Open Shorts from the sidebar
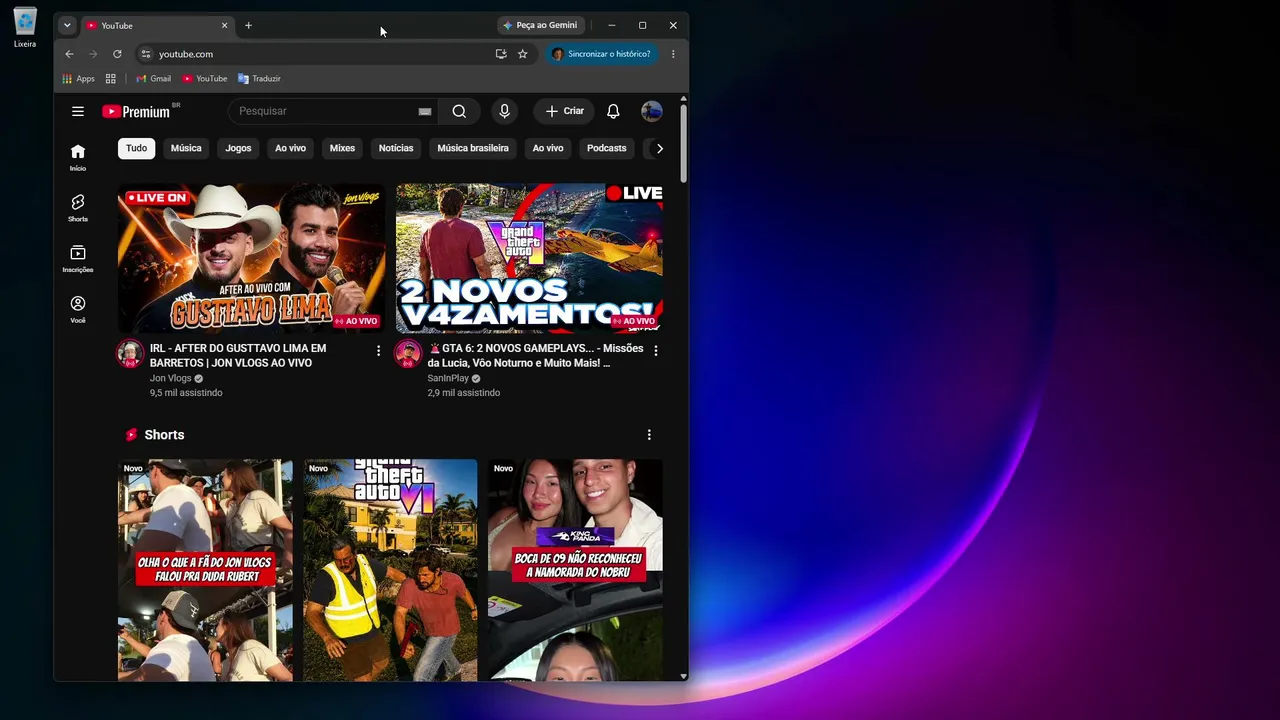 pos(78,208)
